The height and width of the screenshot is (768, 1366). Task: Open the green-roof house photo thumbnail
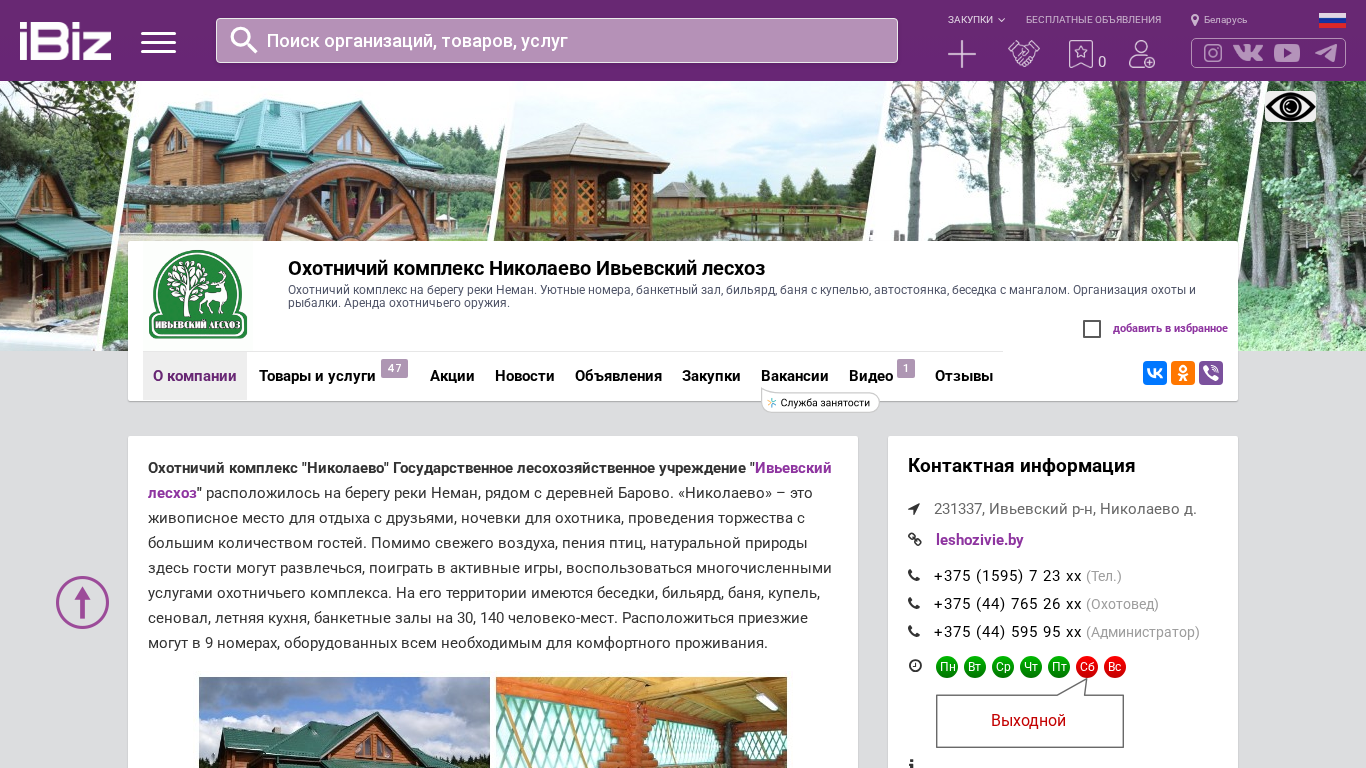(x=344, y=722)
